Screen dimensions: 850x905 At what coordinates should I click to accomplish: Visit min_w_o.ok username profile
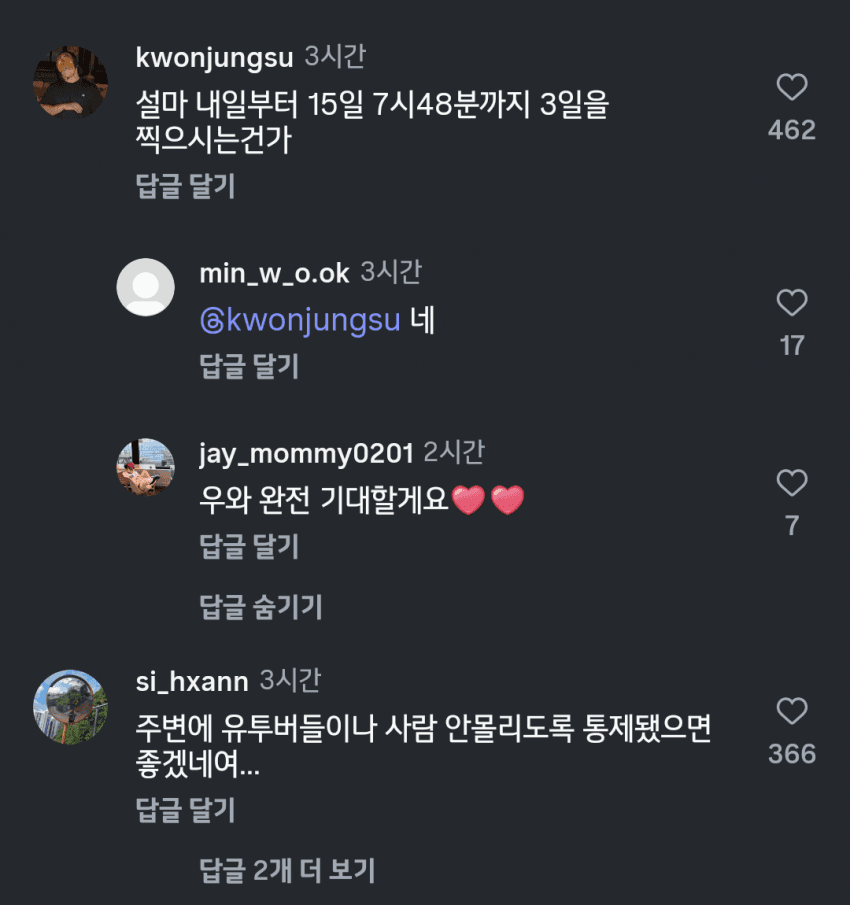pyautogui.click(x=274, y=272)
